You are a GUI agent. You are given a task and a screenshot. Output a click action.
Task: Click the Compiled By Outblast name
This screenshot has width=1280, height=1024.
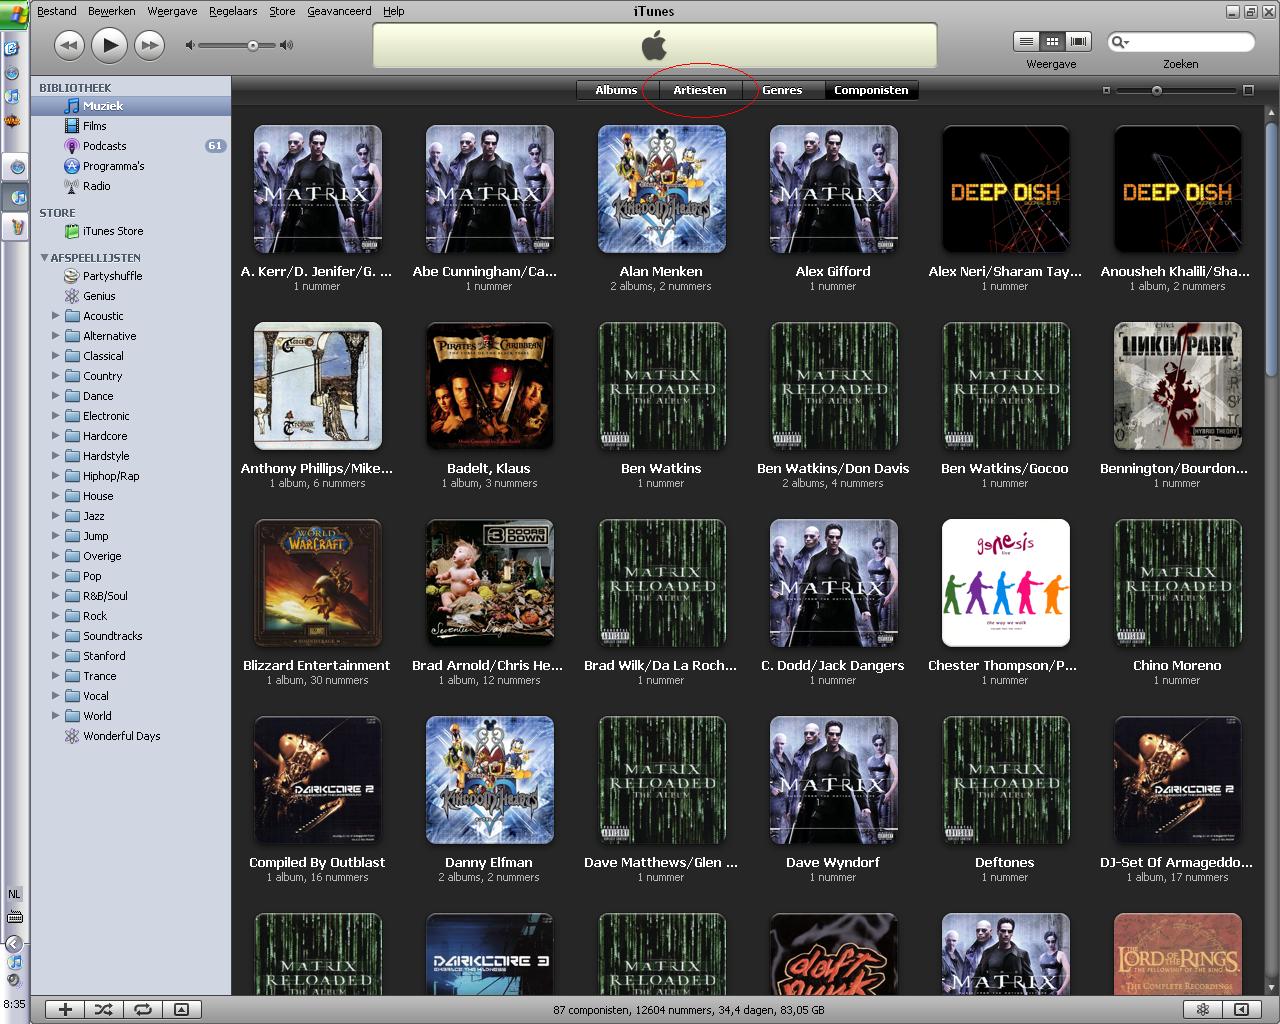317,862
